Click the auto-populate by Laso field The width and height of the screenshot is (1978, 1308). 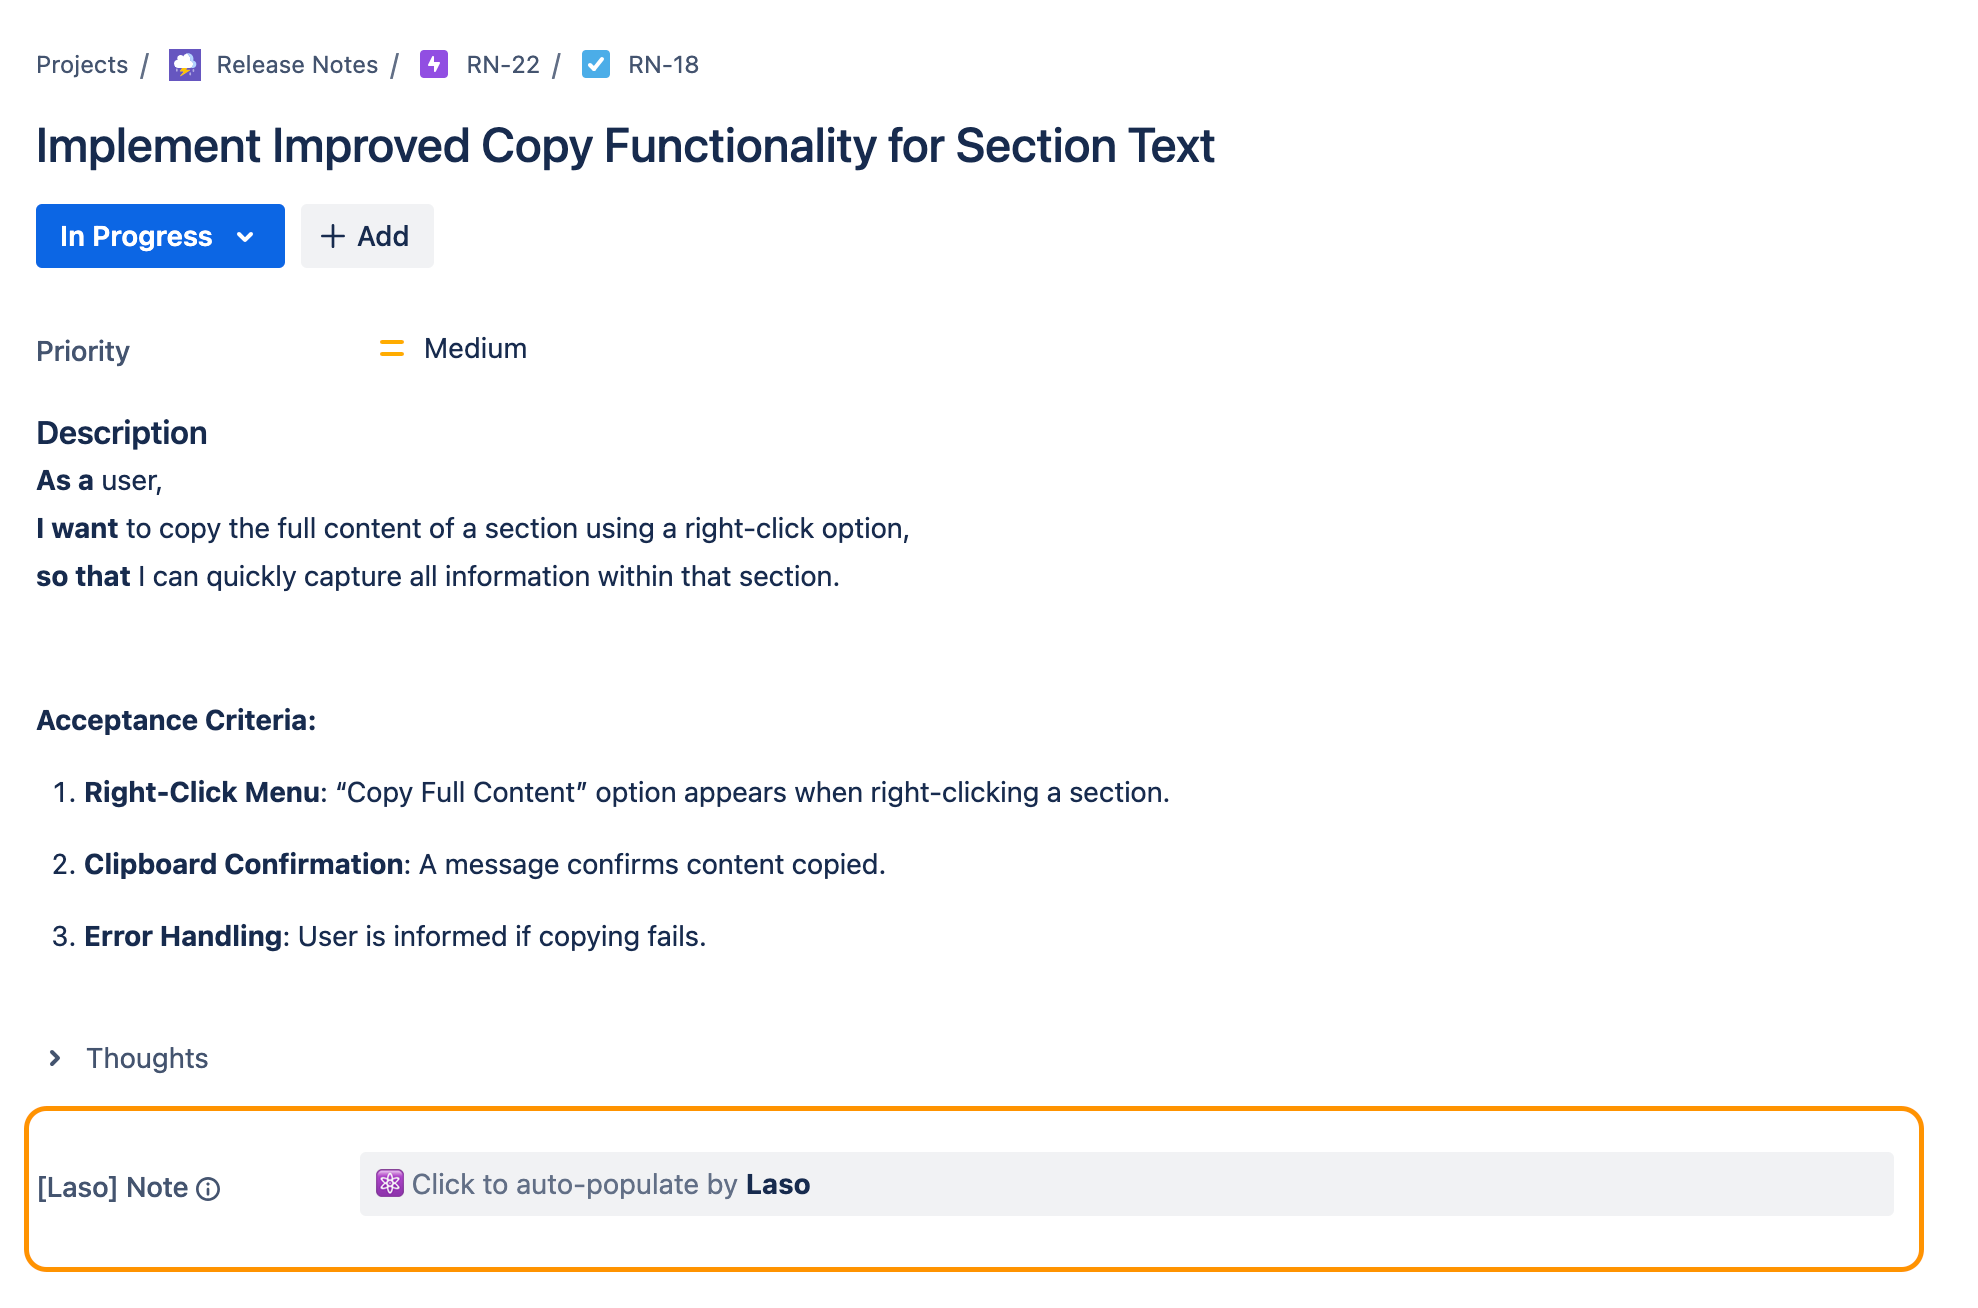[1126, 1184]
